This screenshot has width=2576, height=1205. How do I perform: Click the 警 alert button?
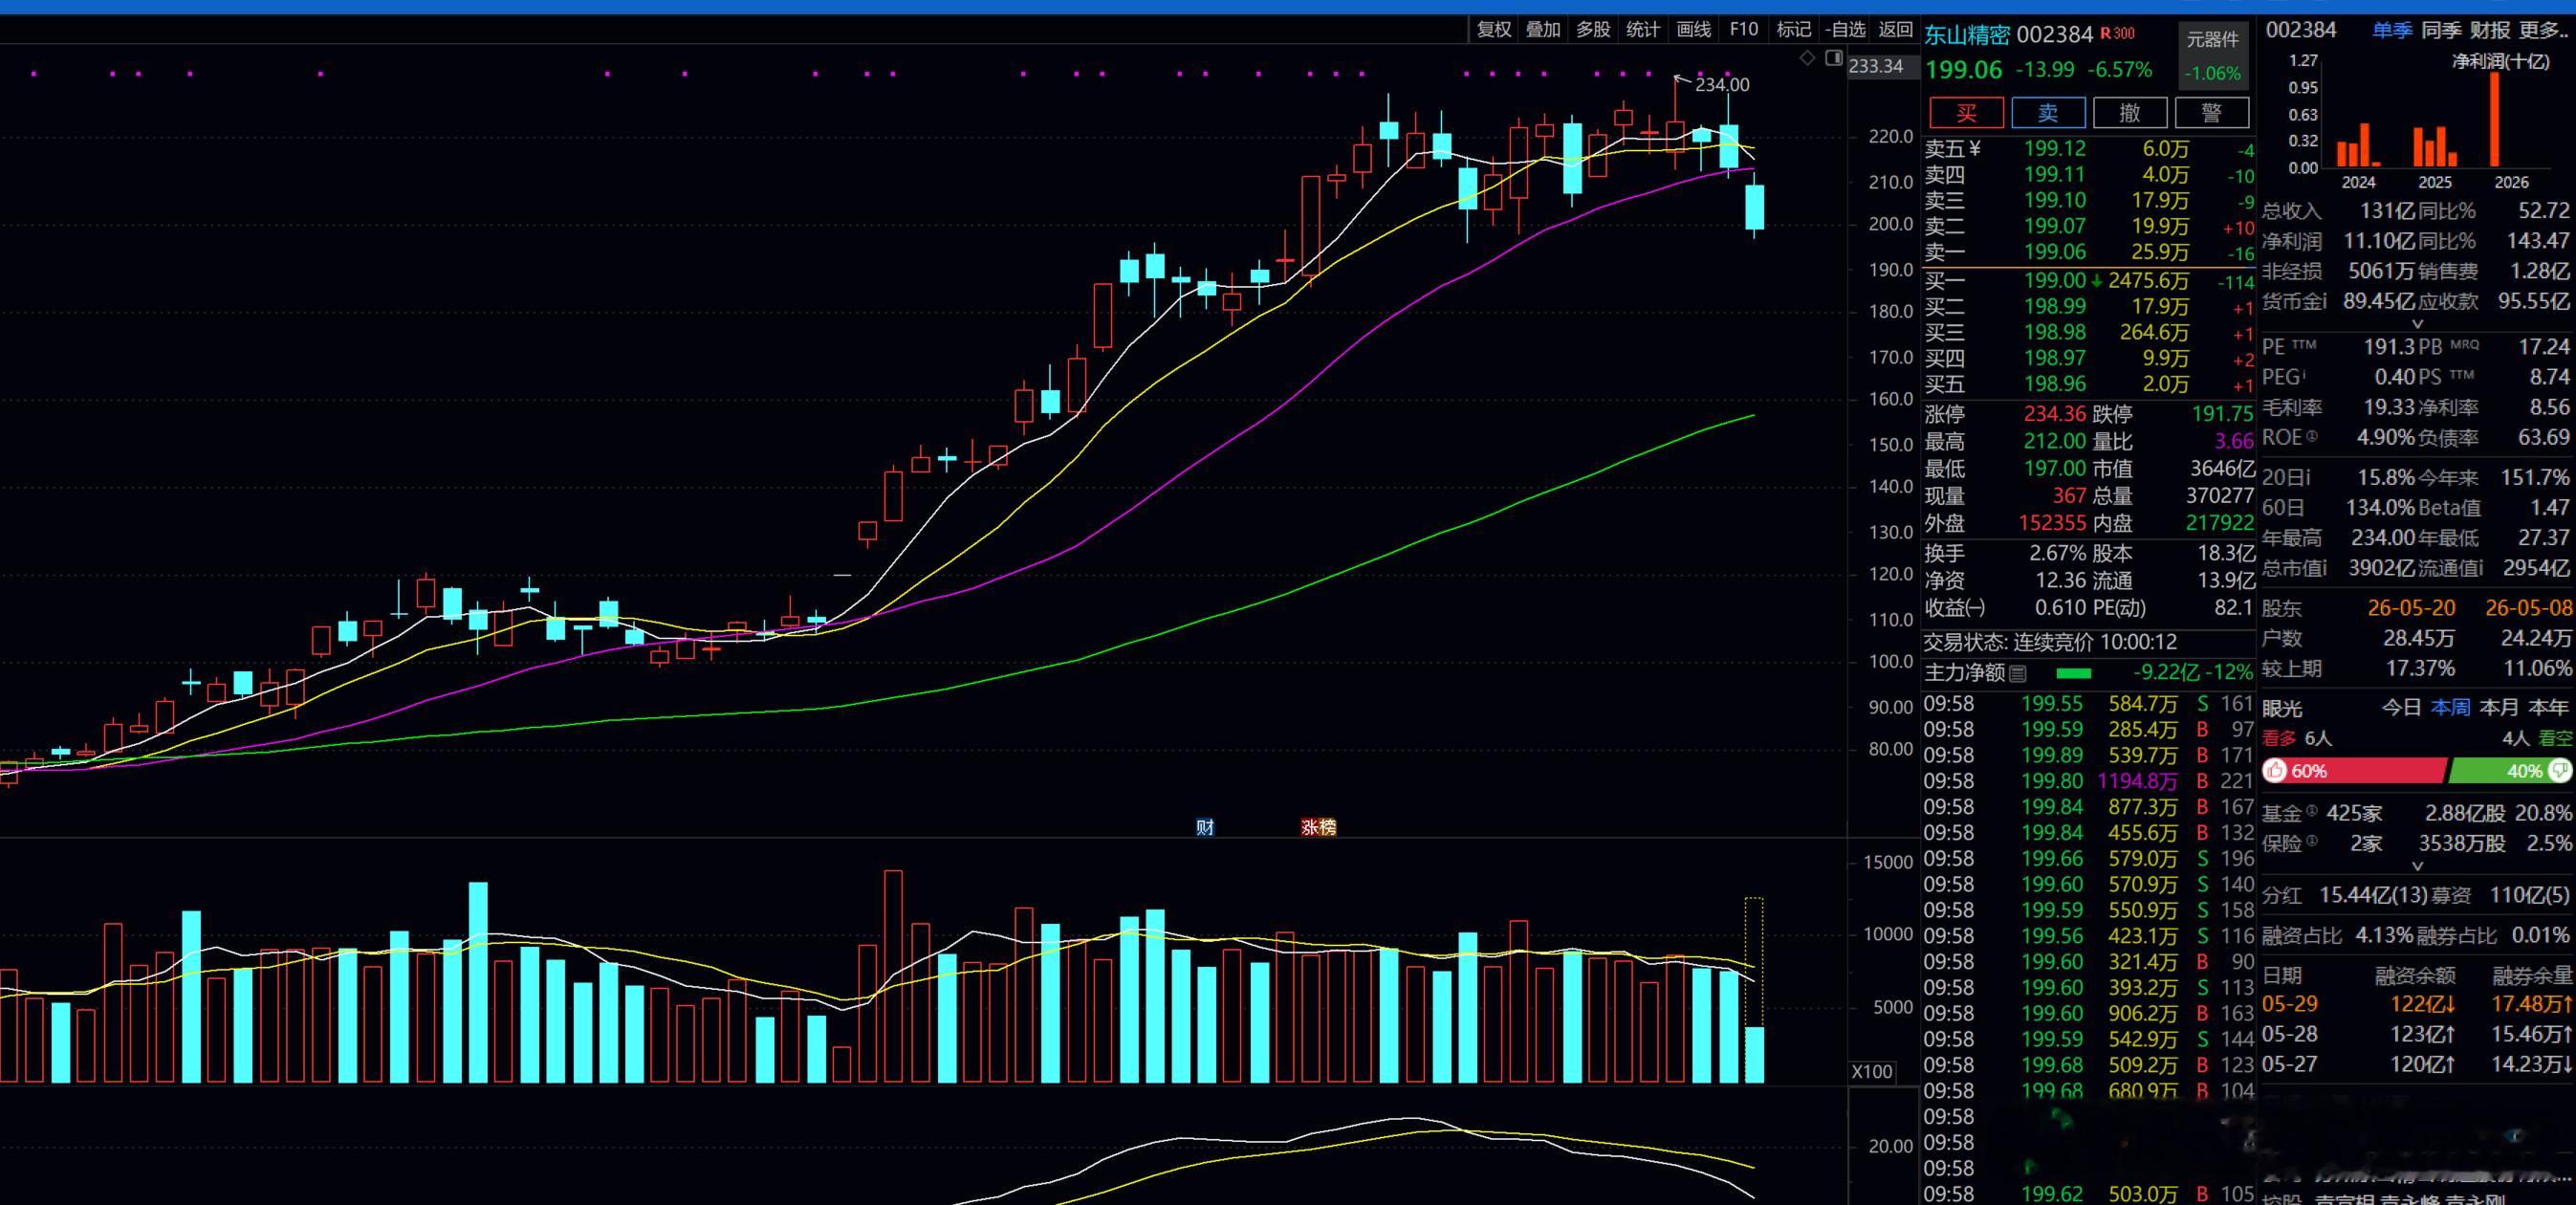2212,113
